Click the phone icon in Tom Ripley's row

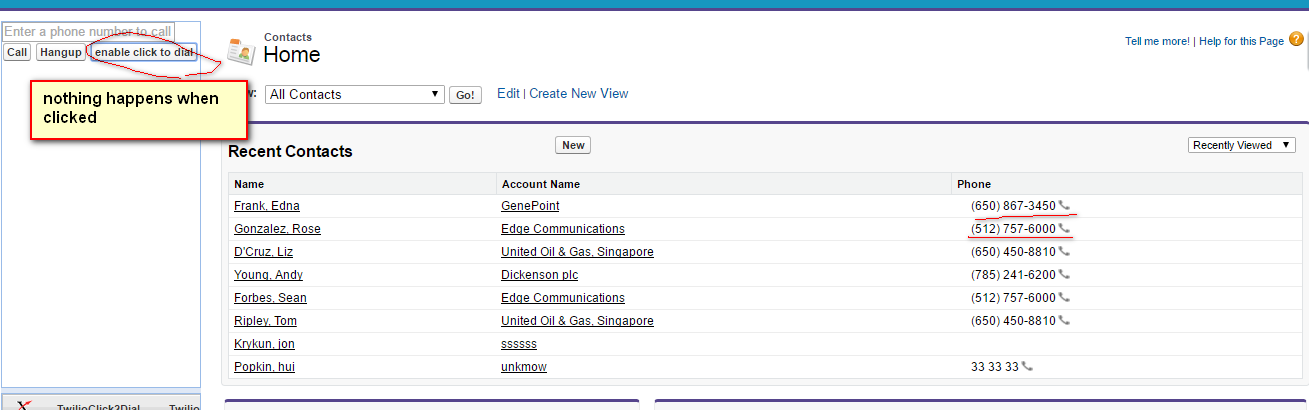(1064, 321)
